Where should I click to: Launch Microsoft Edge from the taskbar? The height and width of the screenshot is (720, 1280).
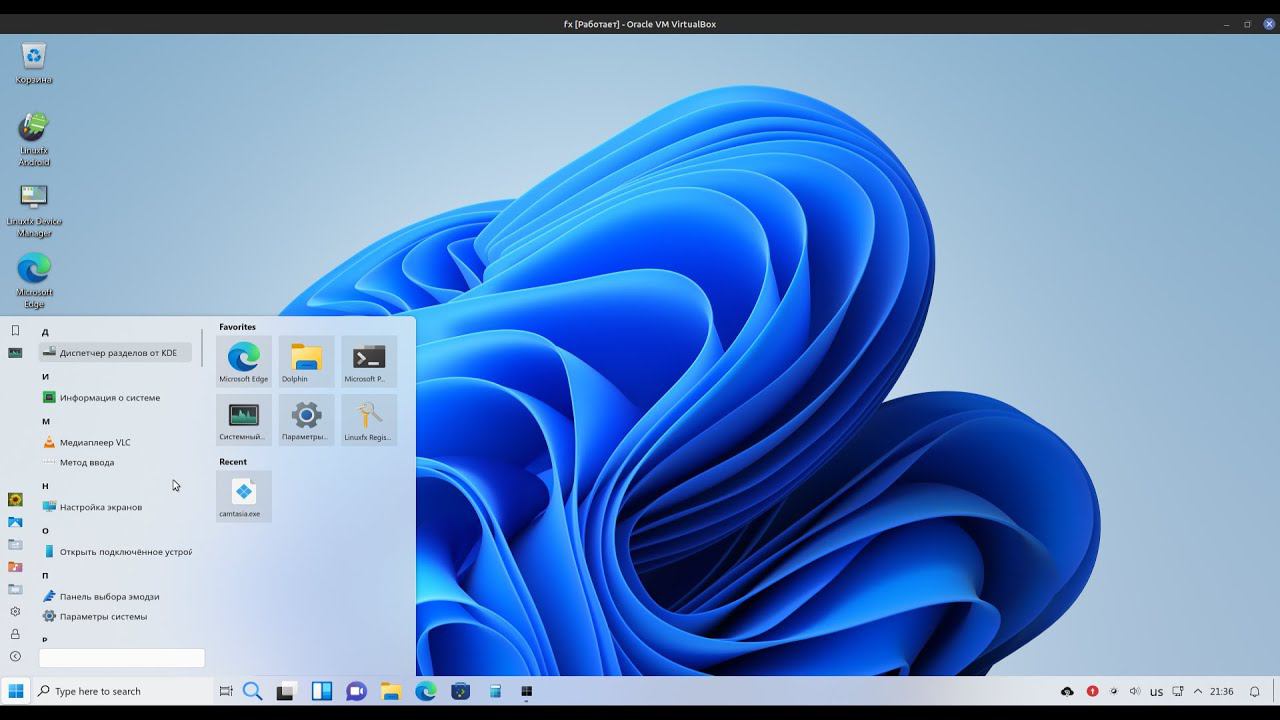coord(426,691)
